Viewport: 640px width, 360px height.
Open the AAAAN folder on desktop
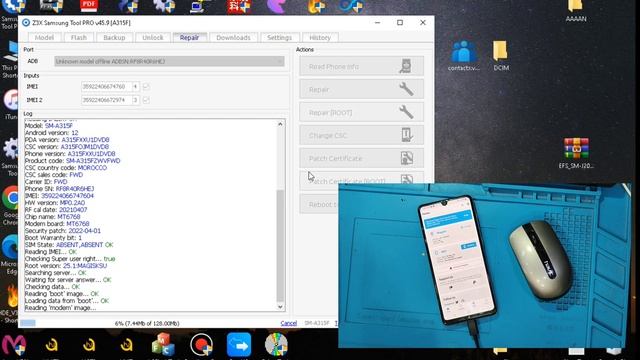[576, 11]
